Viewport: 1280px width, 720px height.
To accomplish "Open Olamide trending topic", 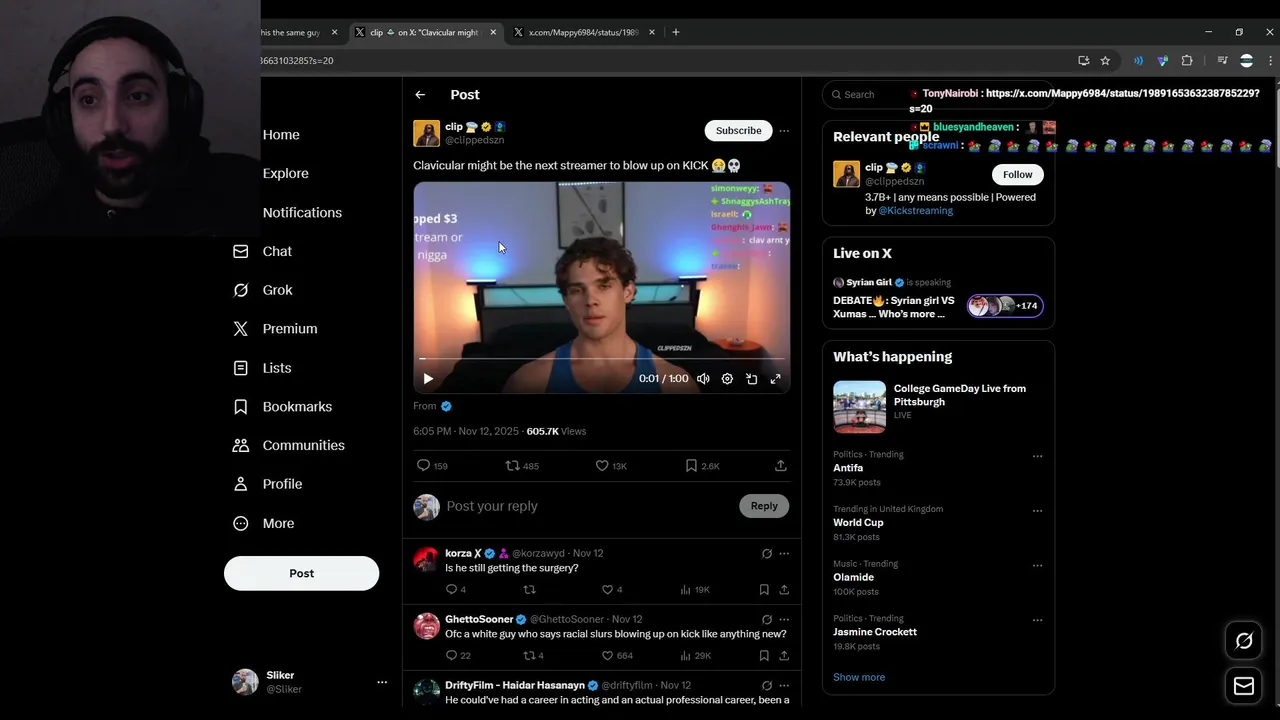I will point(853,577).
